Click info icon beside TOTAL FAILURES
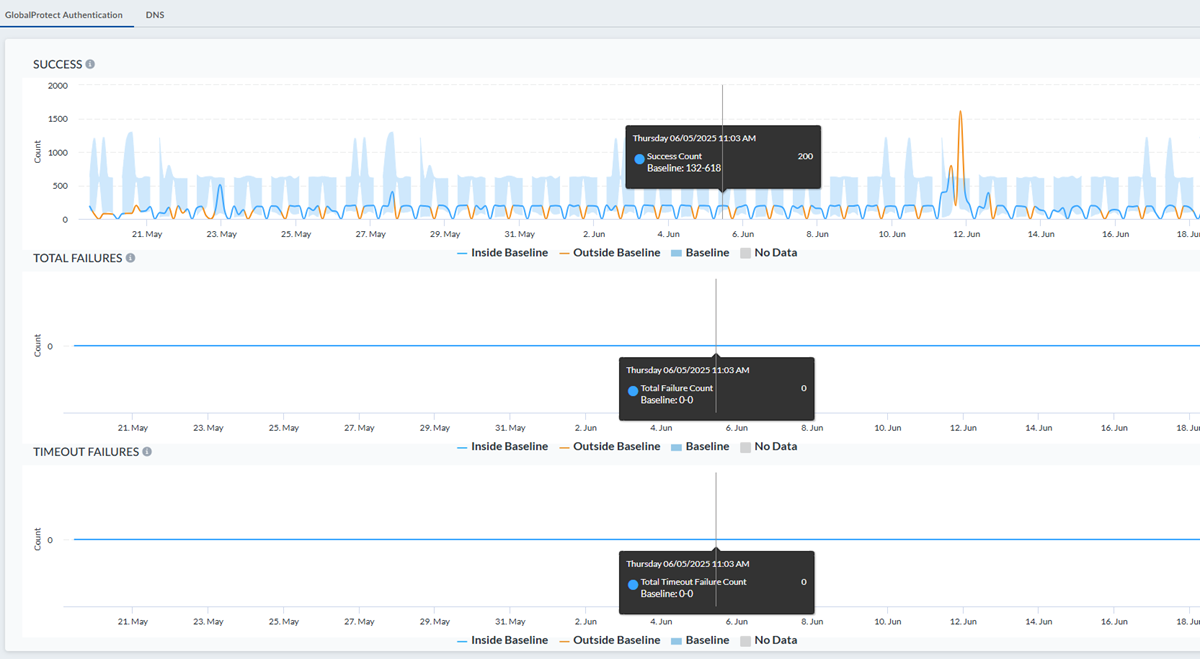This screenshot has width=1200, height=659. 130,258
